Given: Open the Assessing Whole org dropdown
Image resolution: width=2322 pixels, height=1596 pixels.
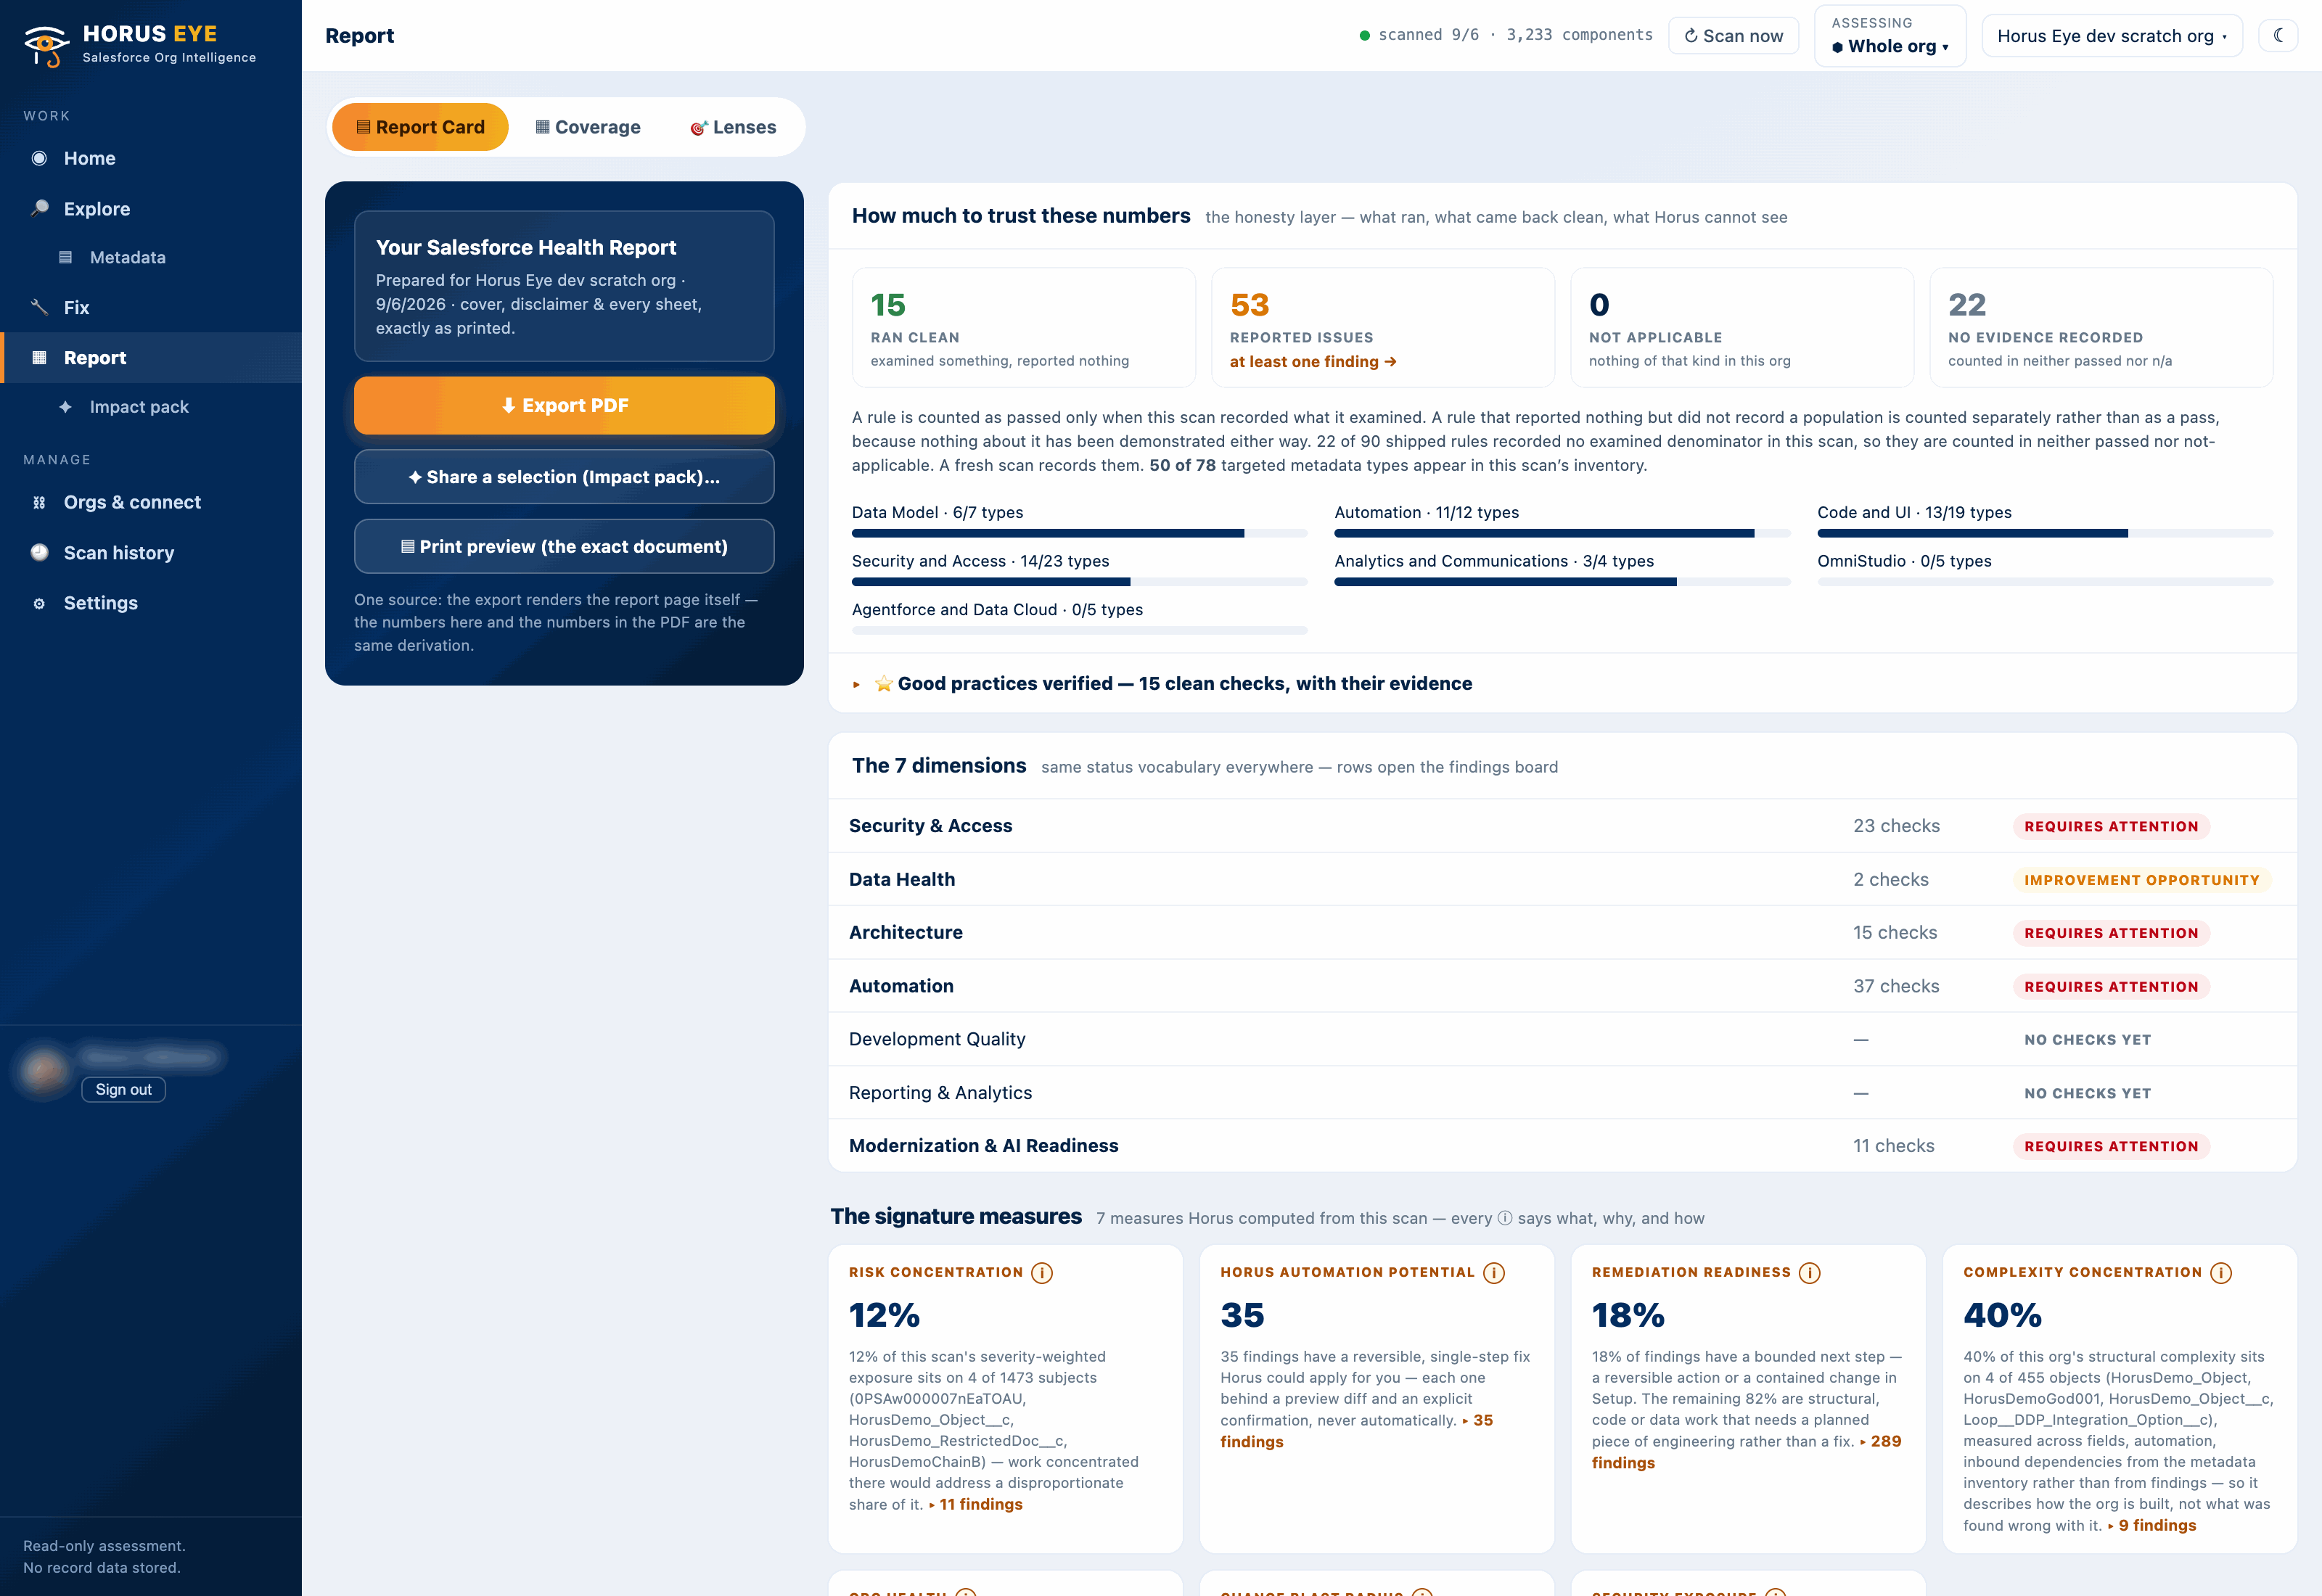Looking at the screenshot, I should pos(1890,35).
